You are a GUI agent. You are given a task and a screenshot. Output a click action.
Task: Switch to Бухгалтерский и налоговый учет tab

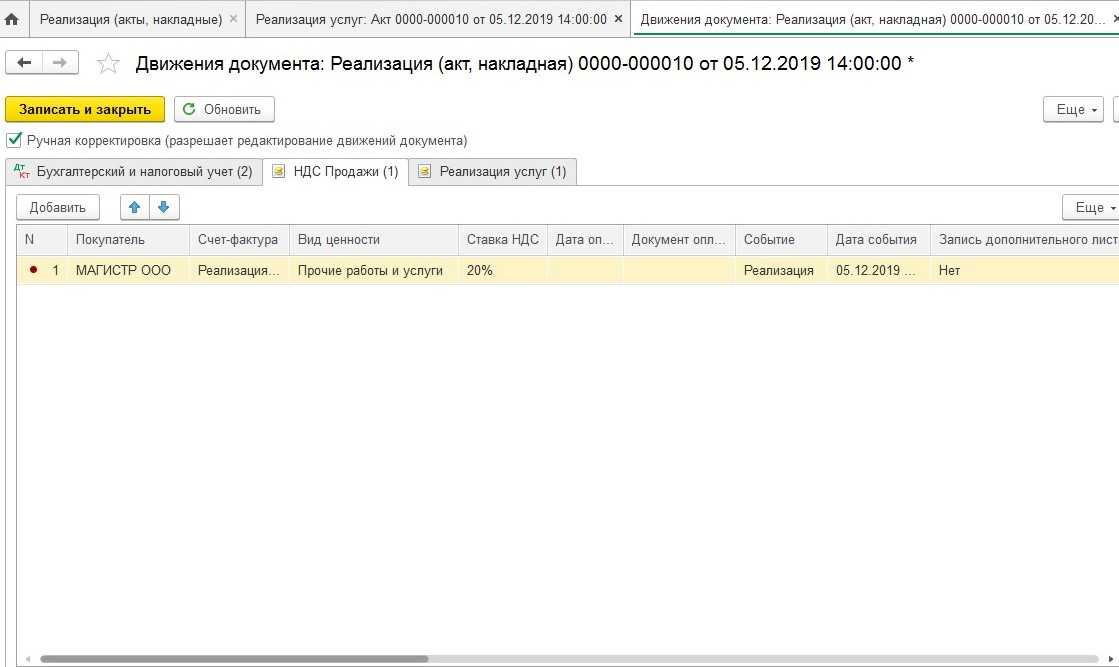133,172
